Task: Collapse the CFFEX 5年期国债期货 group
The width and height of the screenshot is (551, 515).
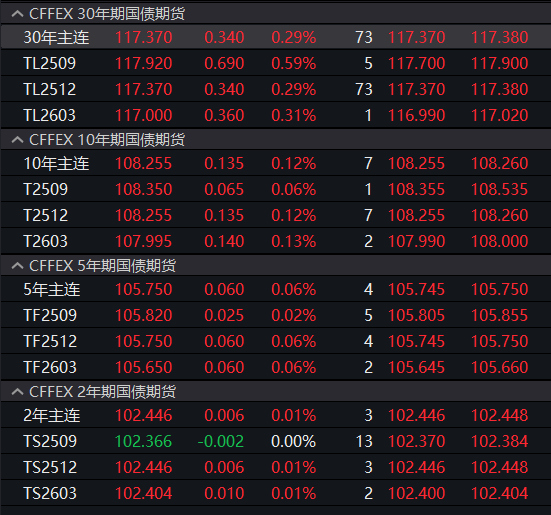Action: [x=17, y=266]
